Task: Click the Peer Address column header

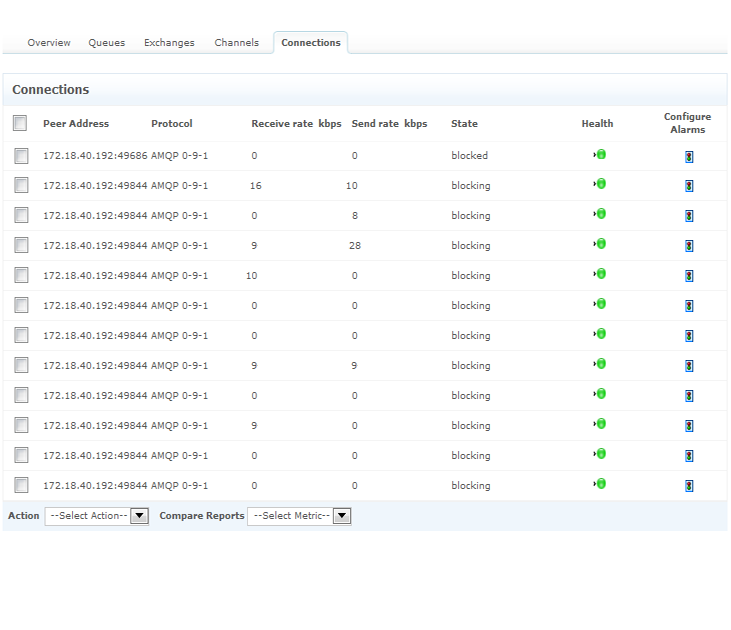Action: point(76,124)
